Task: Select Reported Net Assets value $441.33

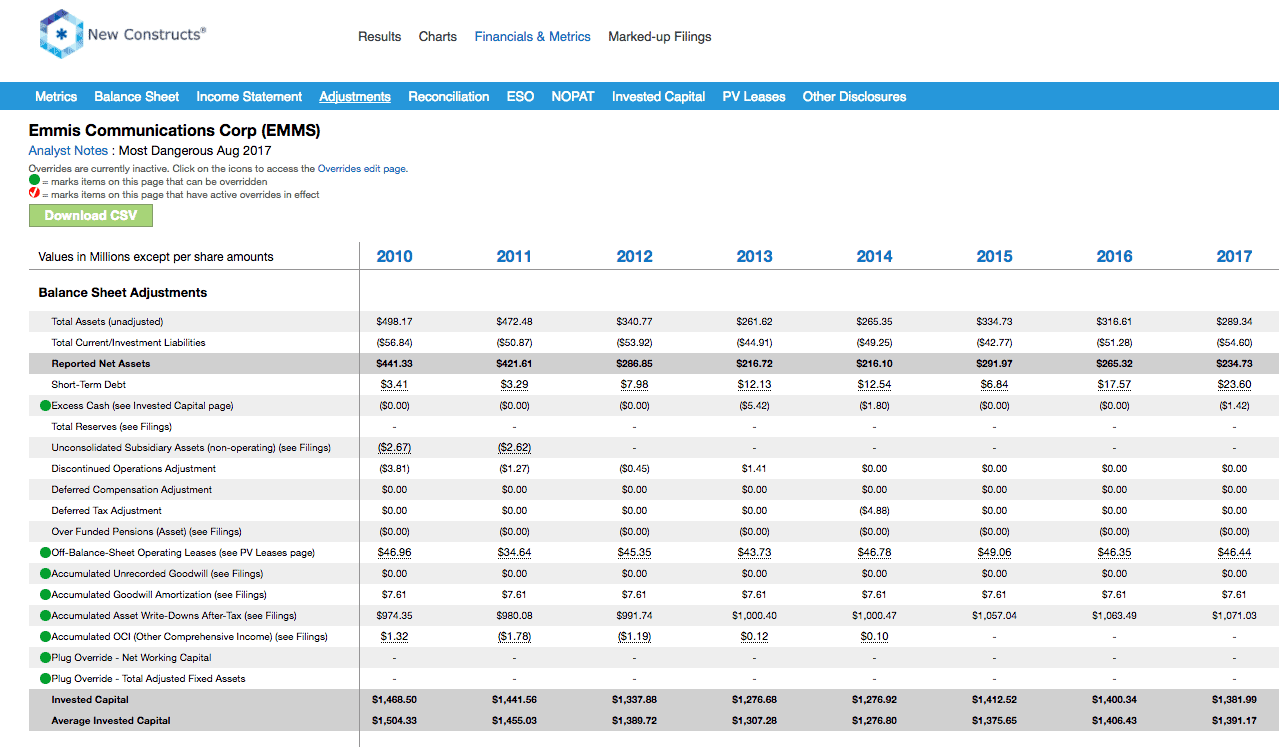Action: [394, 364]
